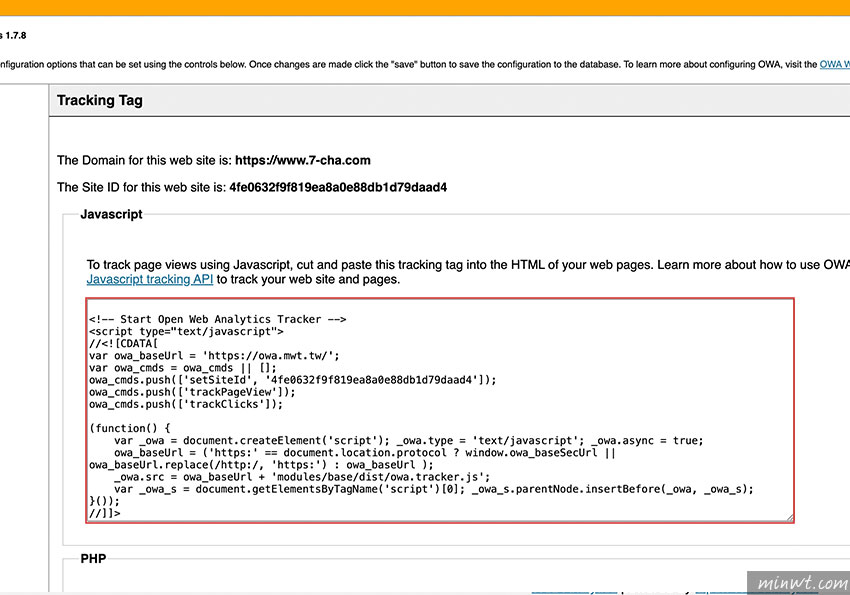This screenshot has width=850, height=595.
Task: Click the Site ID value 4fe0632f9f819ea8a0e88db1d79daad4 above Javascript
Action: click(338, 187)
